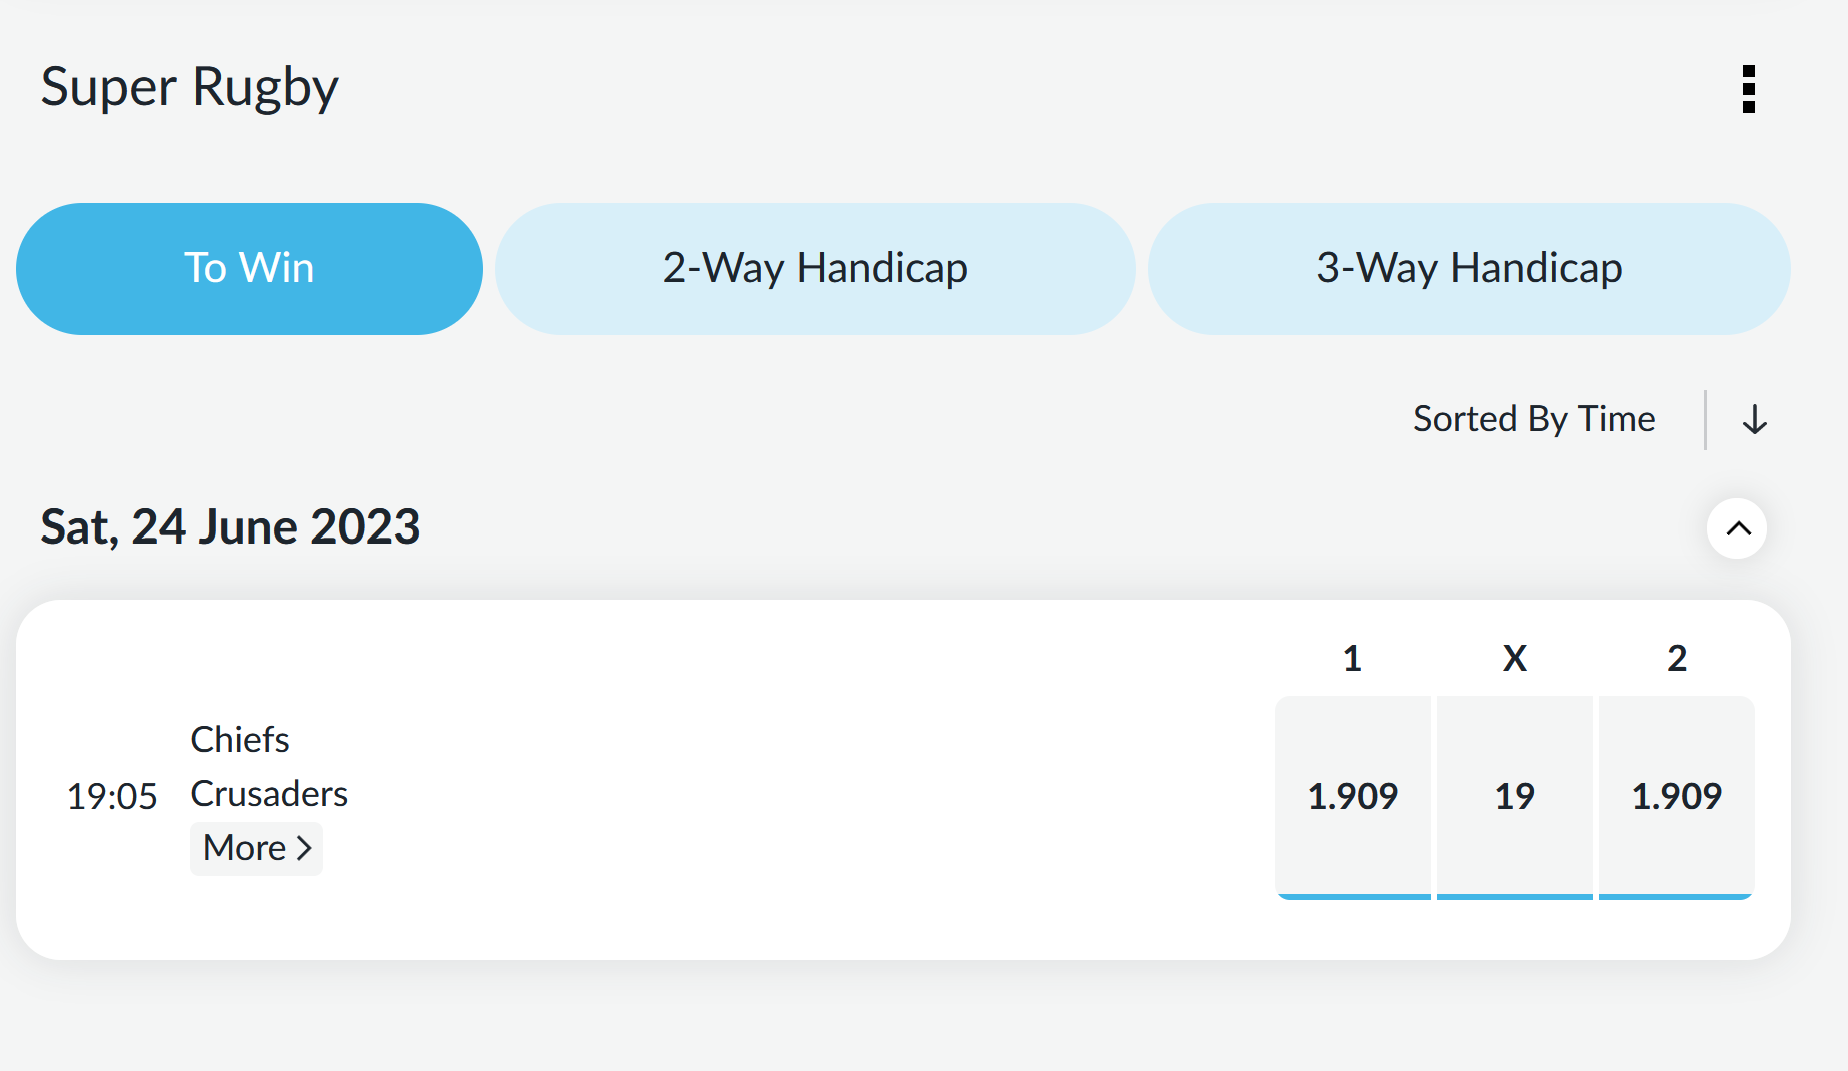The height and width of the screenshot is (1071, 1848).
Task: Switch to the 2-Way Handicap tab
Action: click(x=814, y=268)
